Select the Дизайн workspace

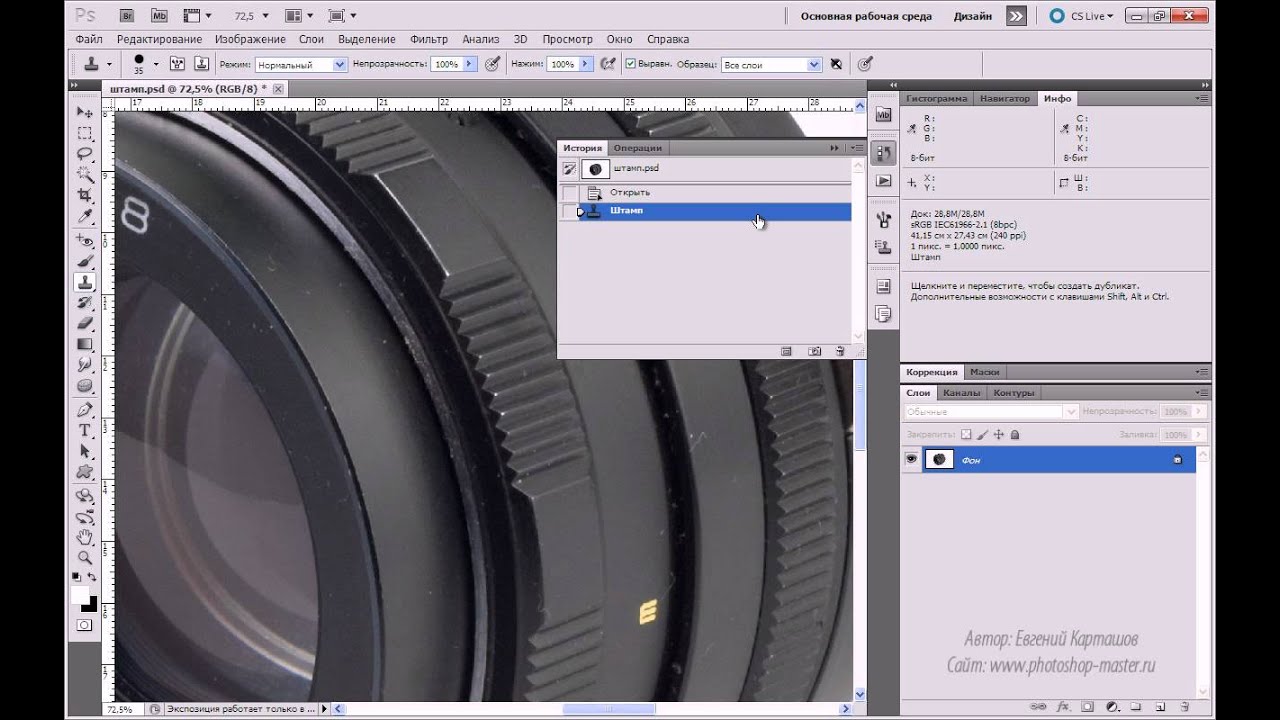pyautogui.click(x=973, y=16)
